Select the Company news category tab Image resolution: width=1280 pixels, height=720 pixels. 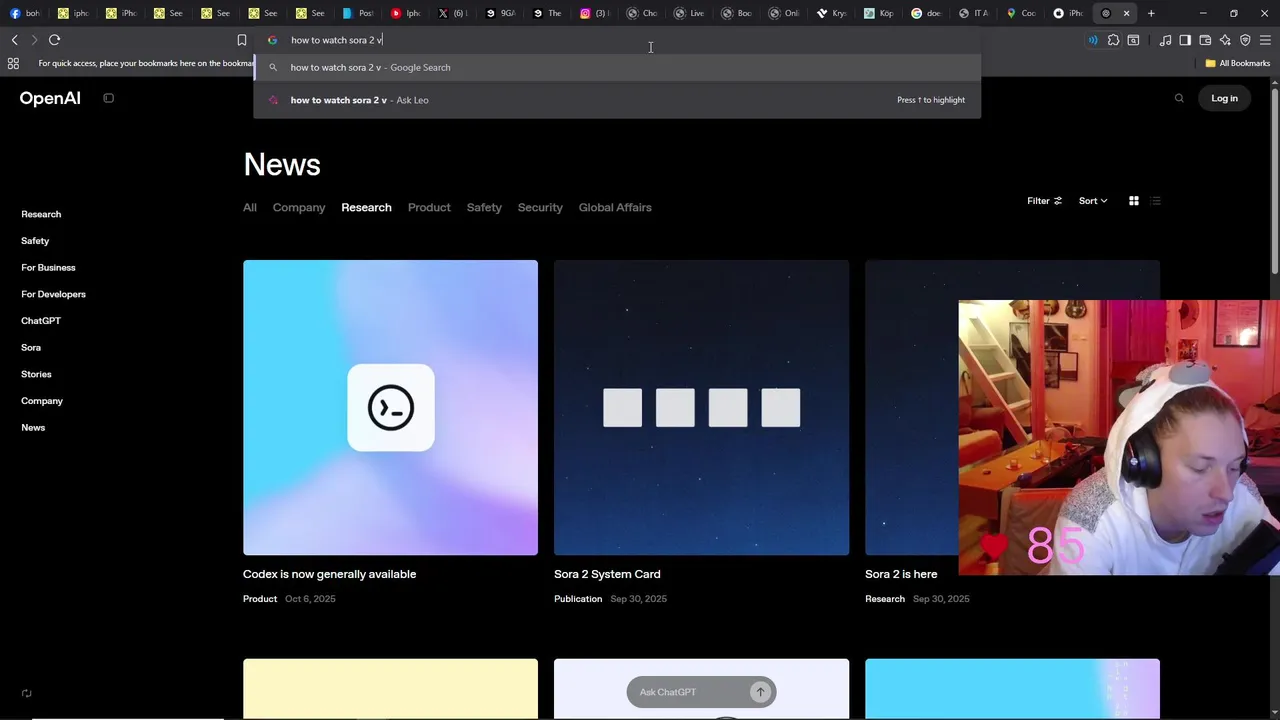pyautogui.click(x=299, y=207)
